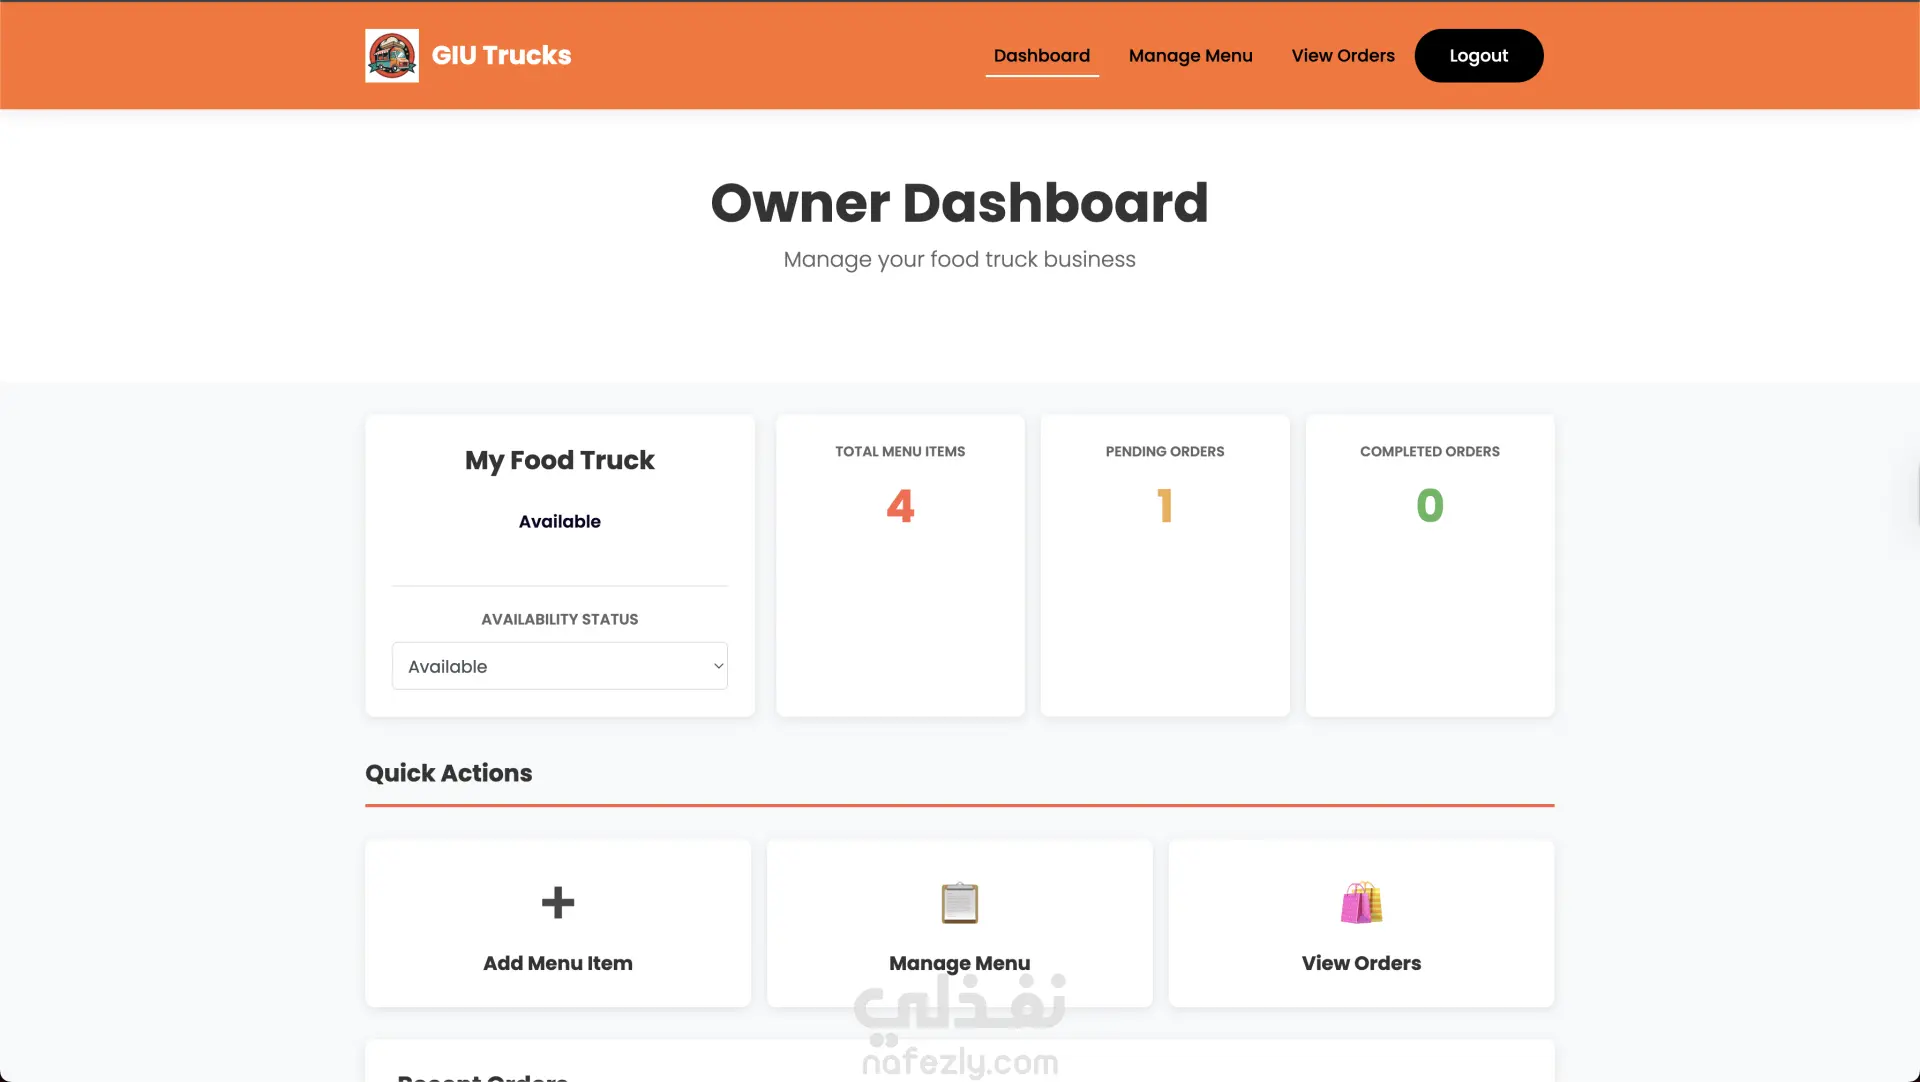The image size is (1920, 1082).
Task: Click the My Food Truck heading
Action: (x=559, y=460)
